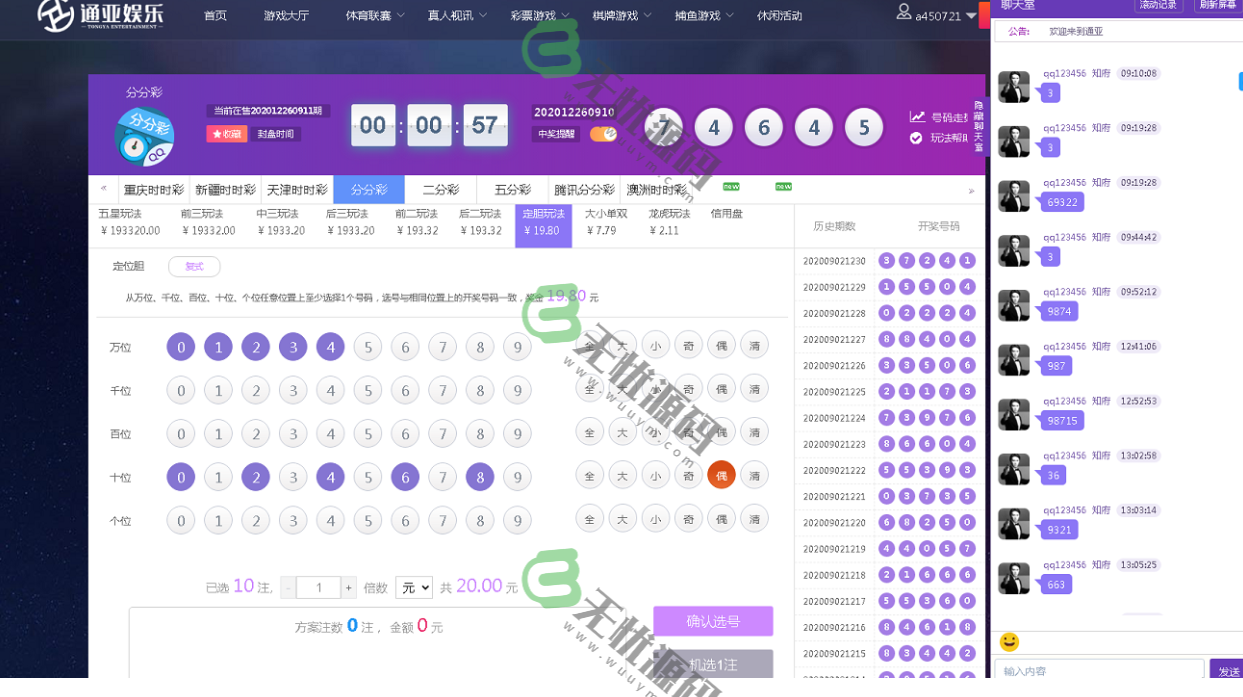Click the 确认选号 confirm button
The height and width of the screenshot is (697, 1243).
coord(712,621)
